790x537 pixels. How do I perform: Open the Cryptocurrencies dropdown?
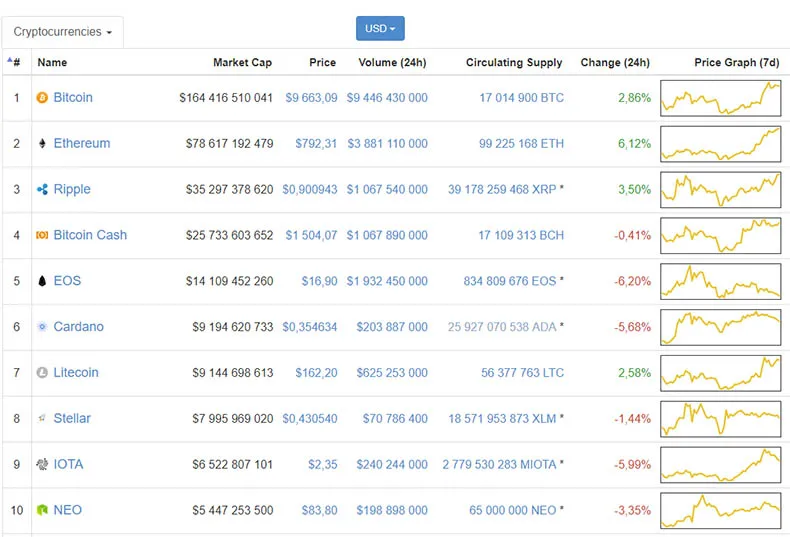click(62, 32)
